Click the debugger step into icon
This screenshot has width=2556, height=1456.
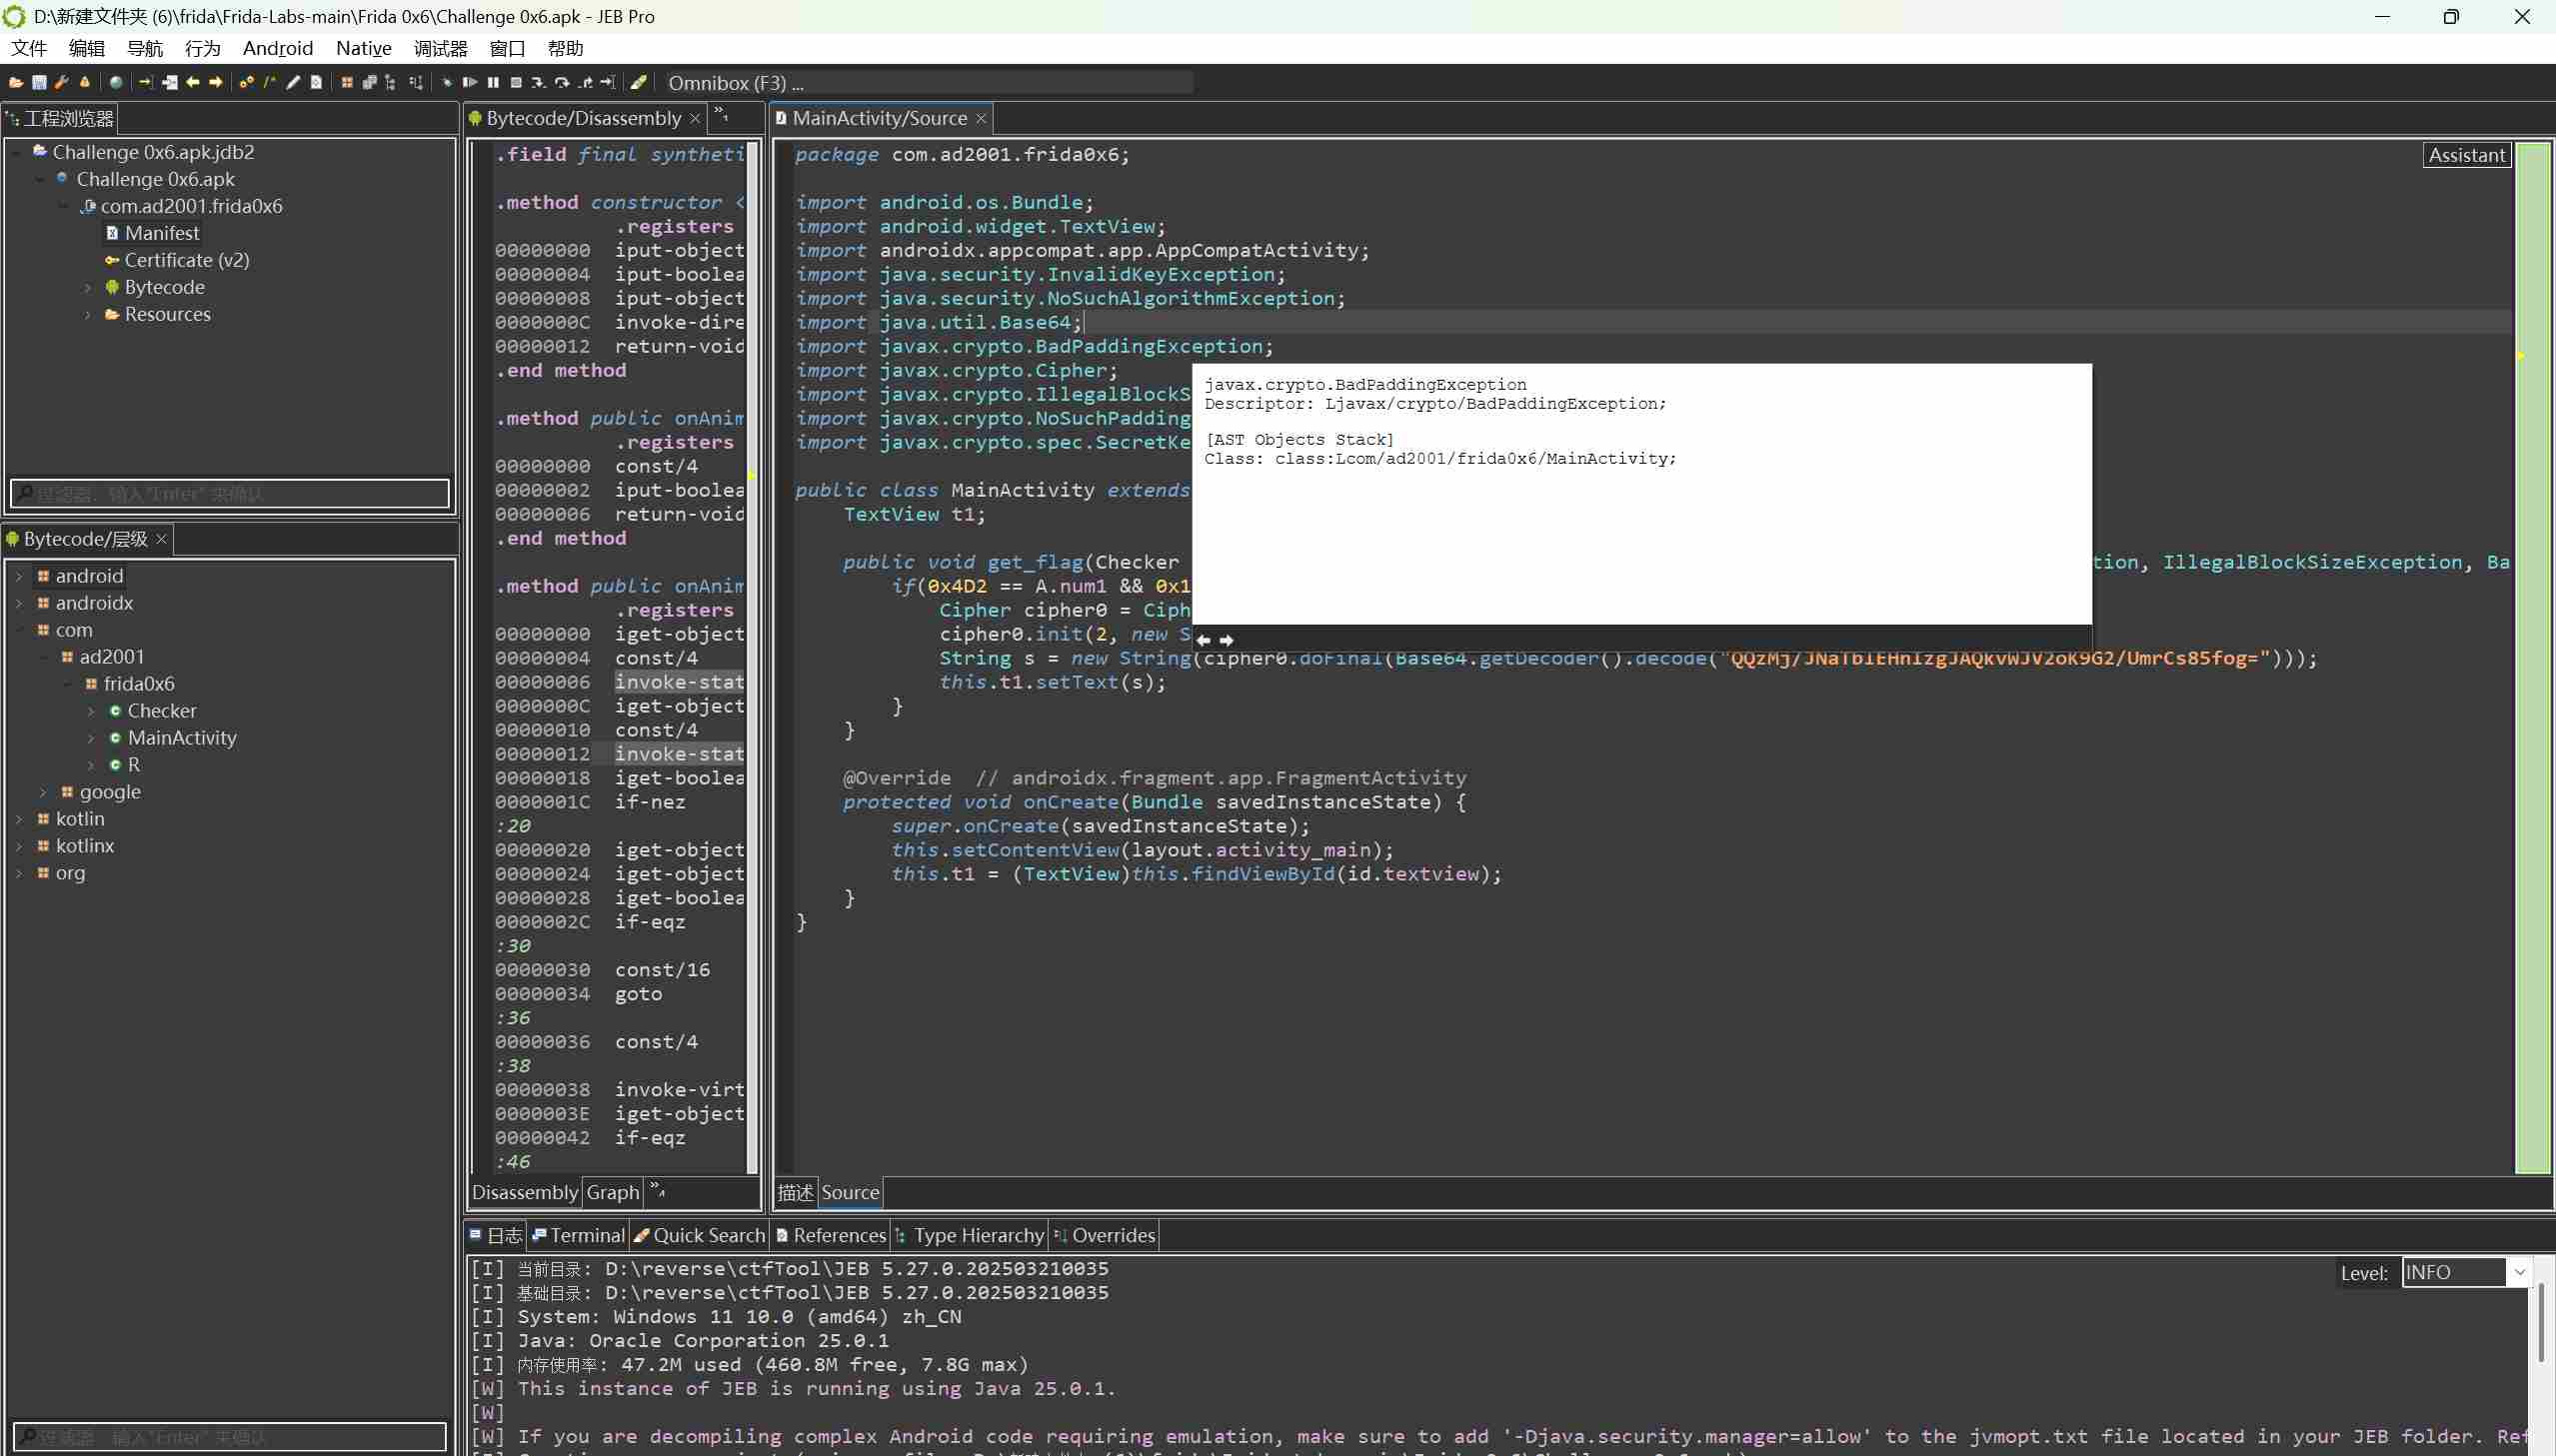click(x=539, y=82)
